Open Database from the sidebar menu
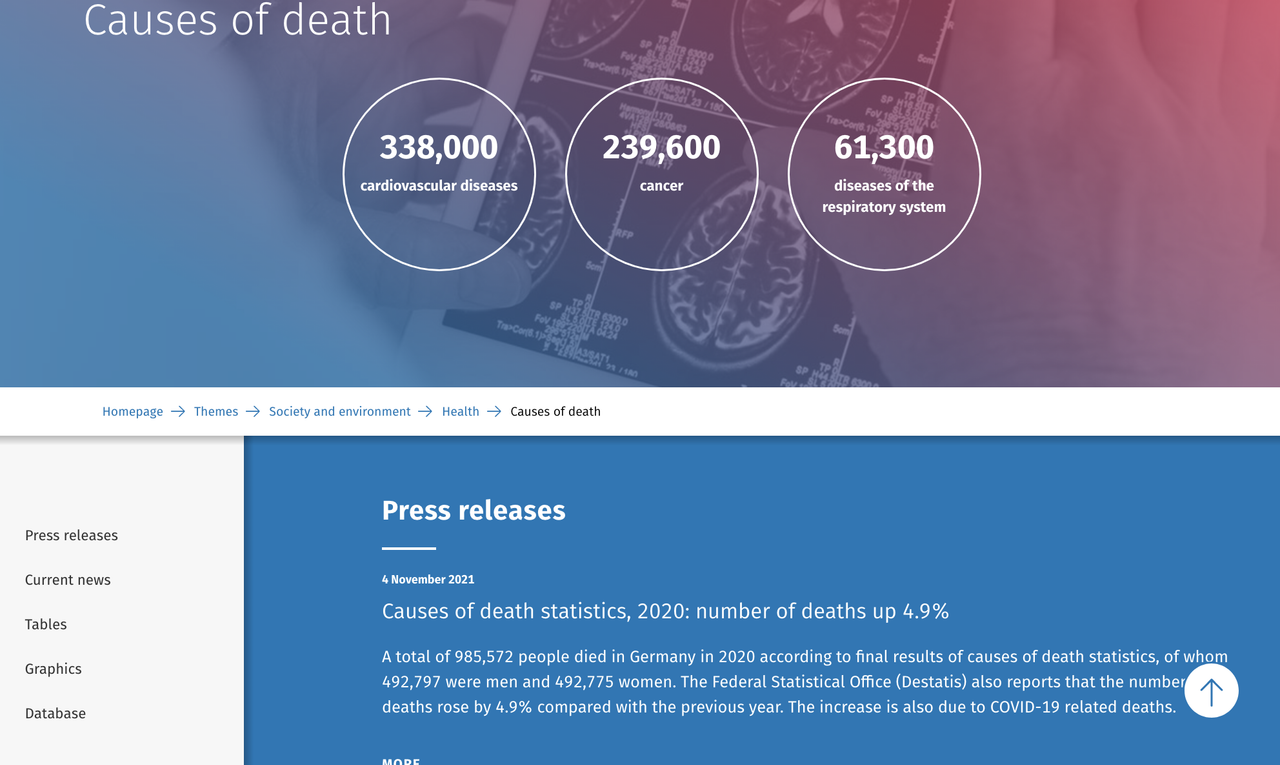1280x765 pixels. (x=55, y=713)
